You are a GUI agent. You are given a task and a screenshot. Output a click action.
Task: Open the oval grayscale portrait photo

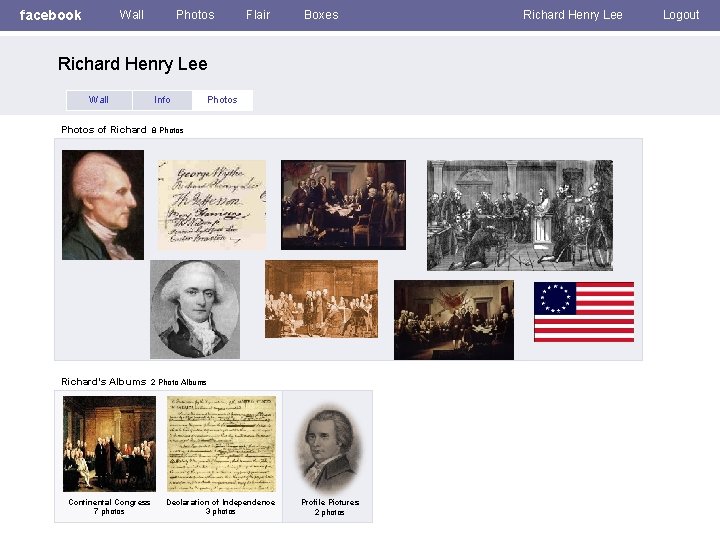(x=195, y=309)
